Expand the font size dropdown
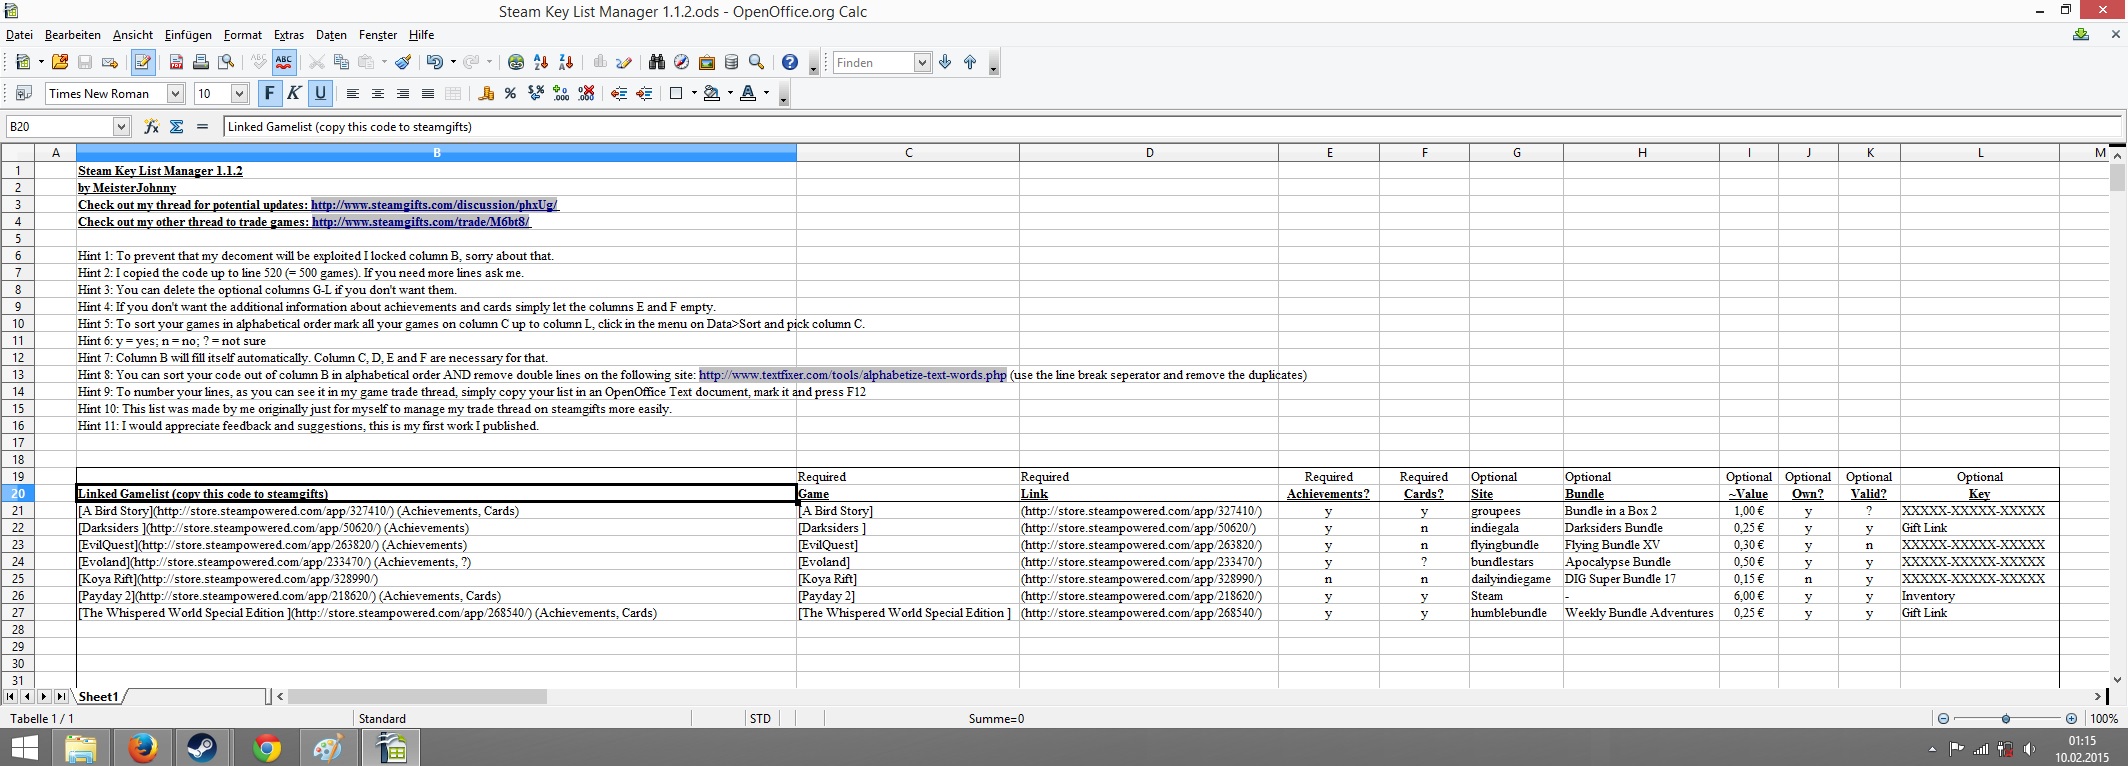The height and width of the screenshot is (766, 2128). click(239, 93)
